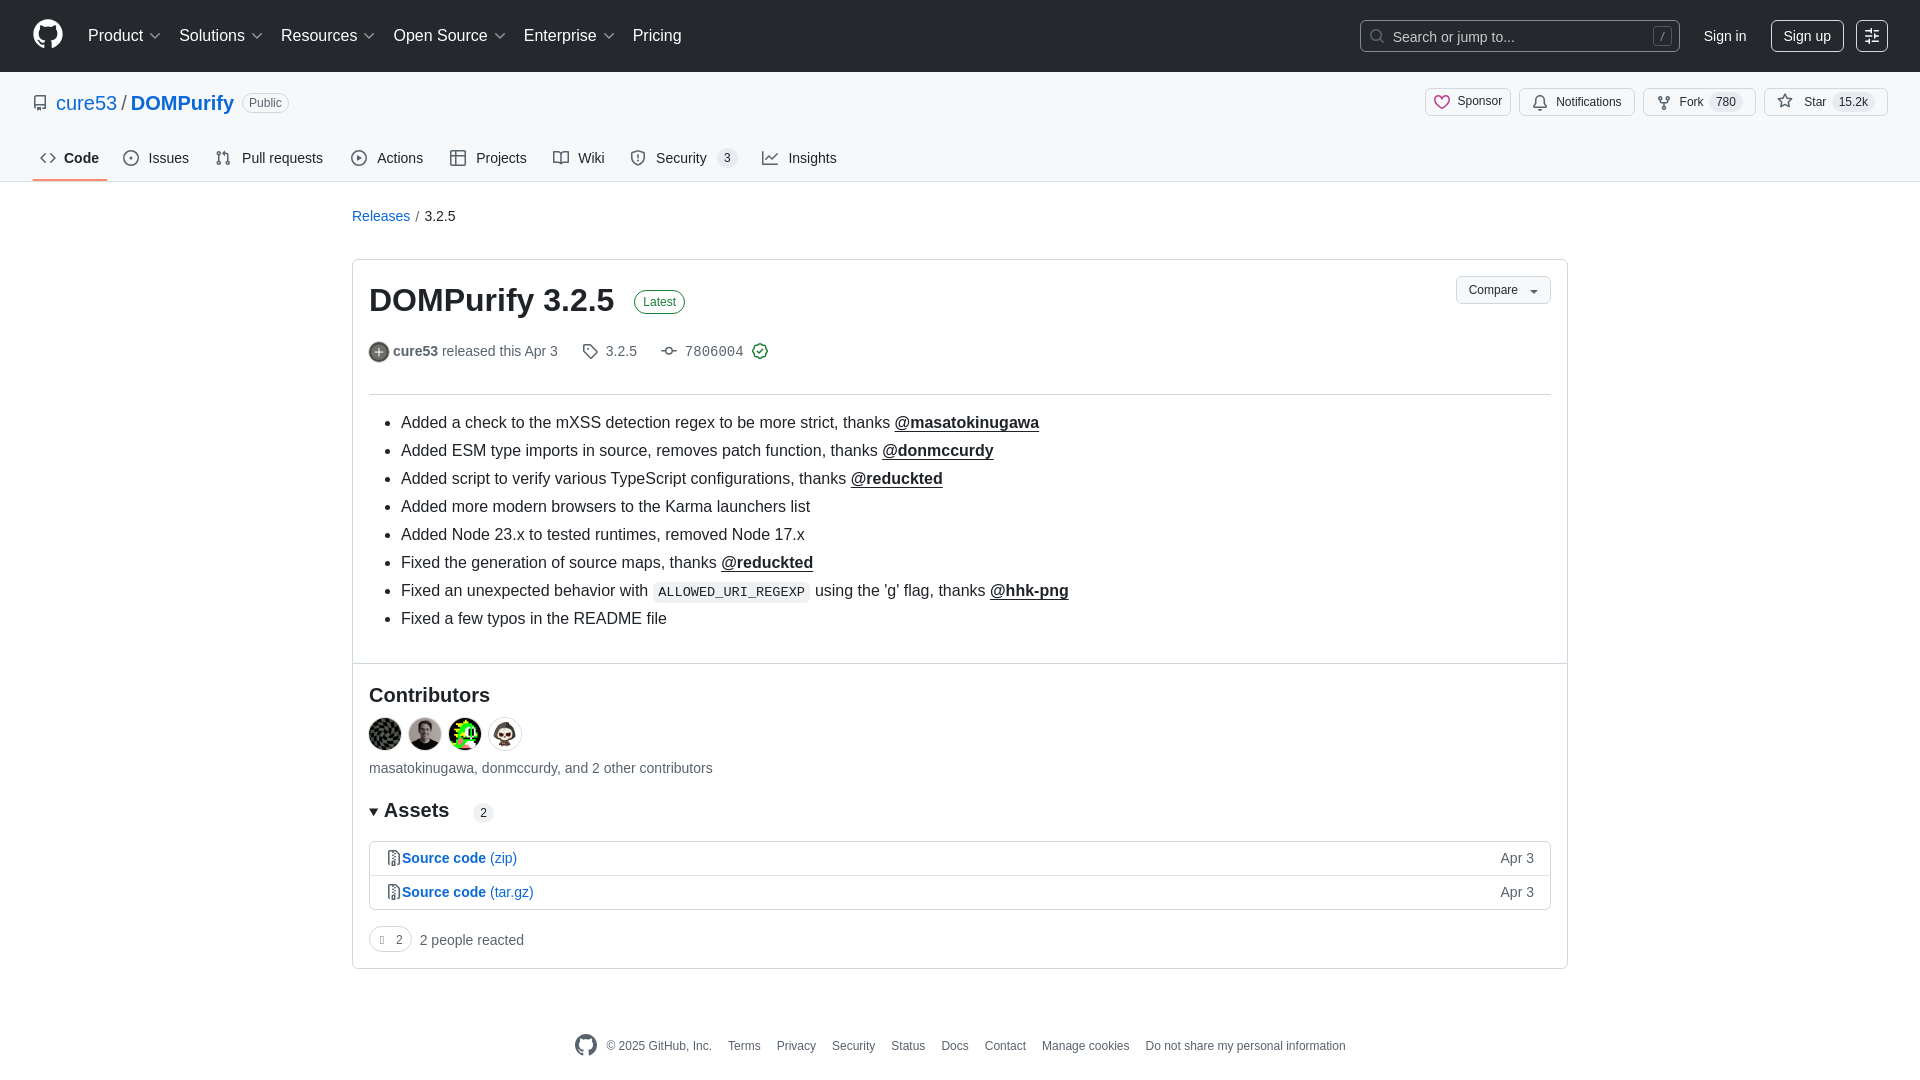Click the Sponsor heart button

point(1467,102)
